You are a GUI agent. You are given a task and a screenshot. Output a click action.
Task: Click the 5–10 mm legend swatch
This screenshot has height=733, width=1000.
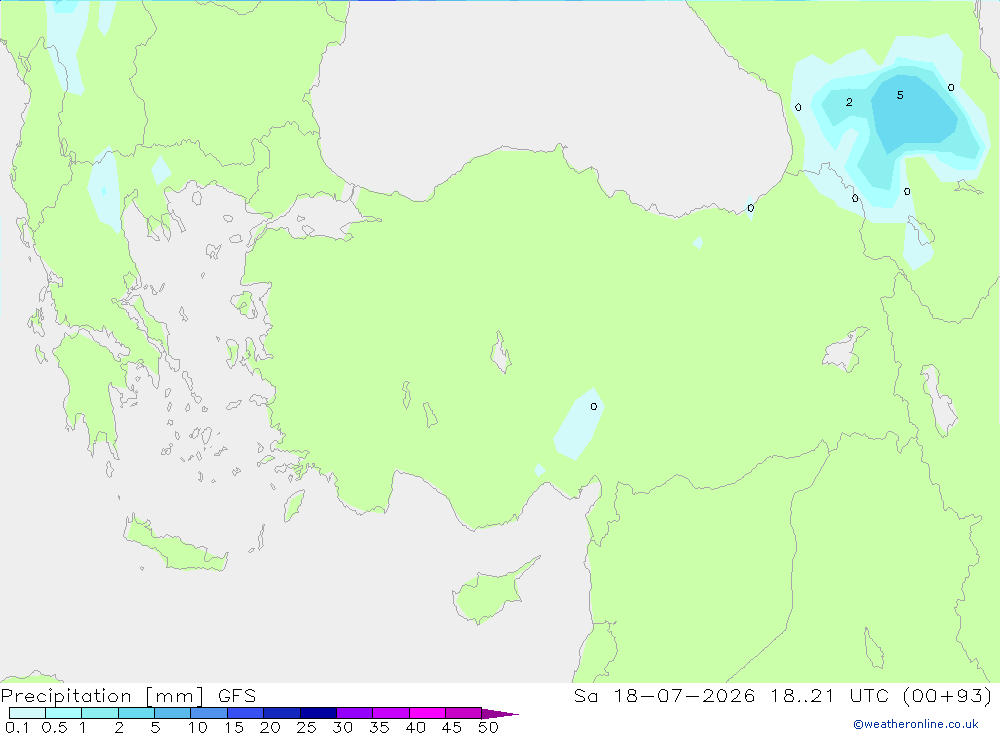pyautogui.click(x=172, y=713)
